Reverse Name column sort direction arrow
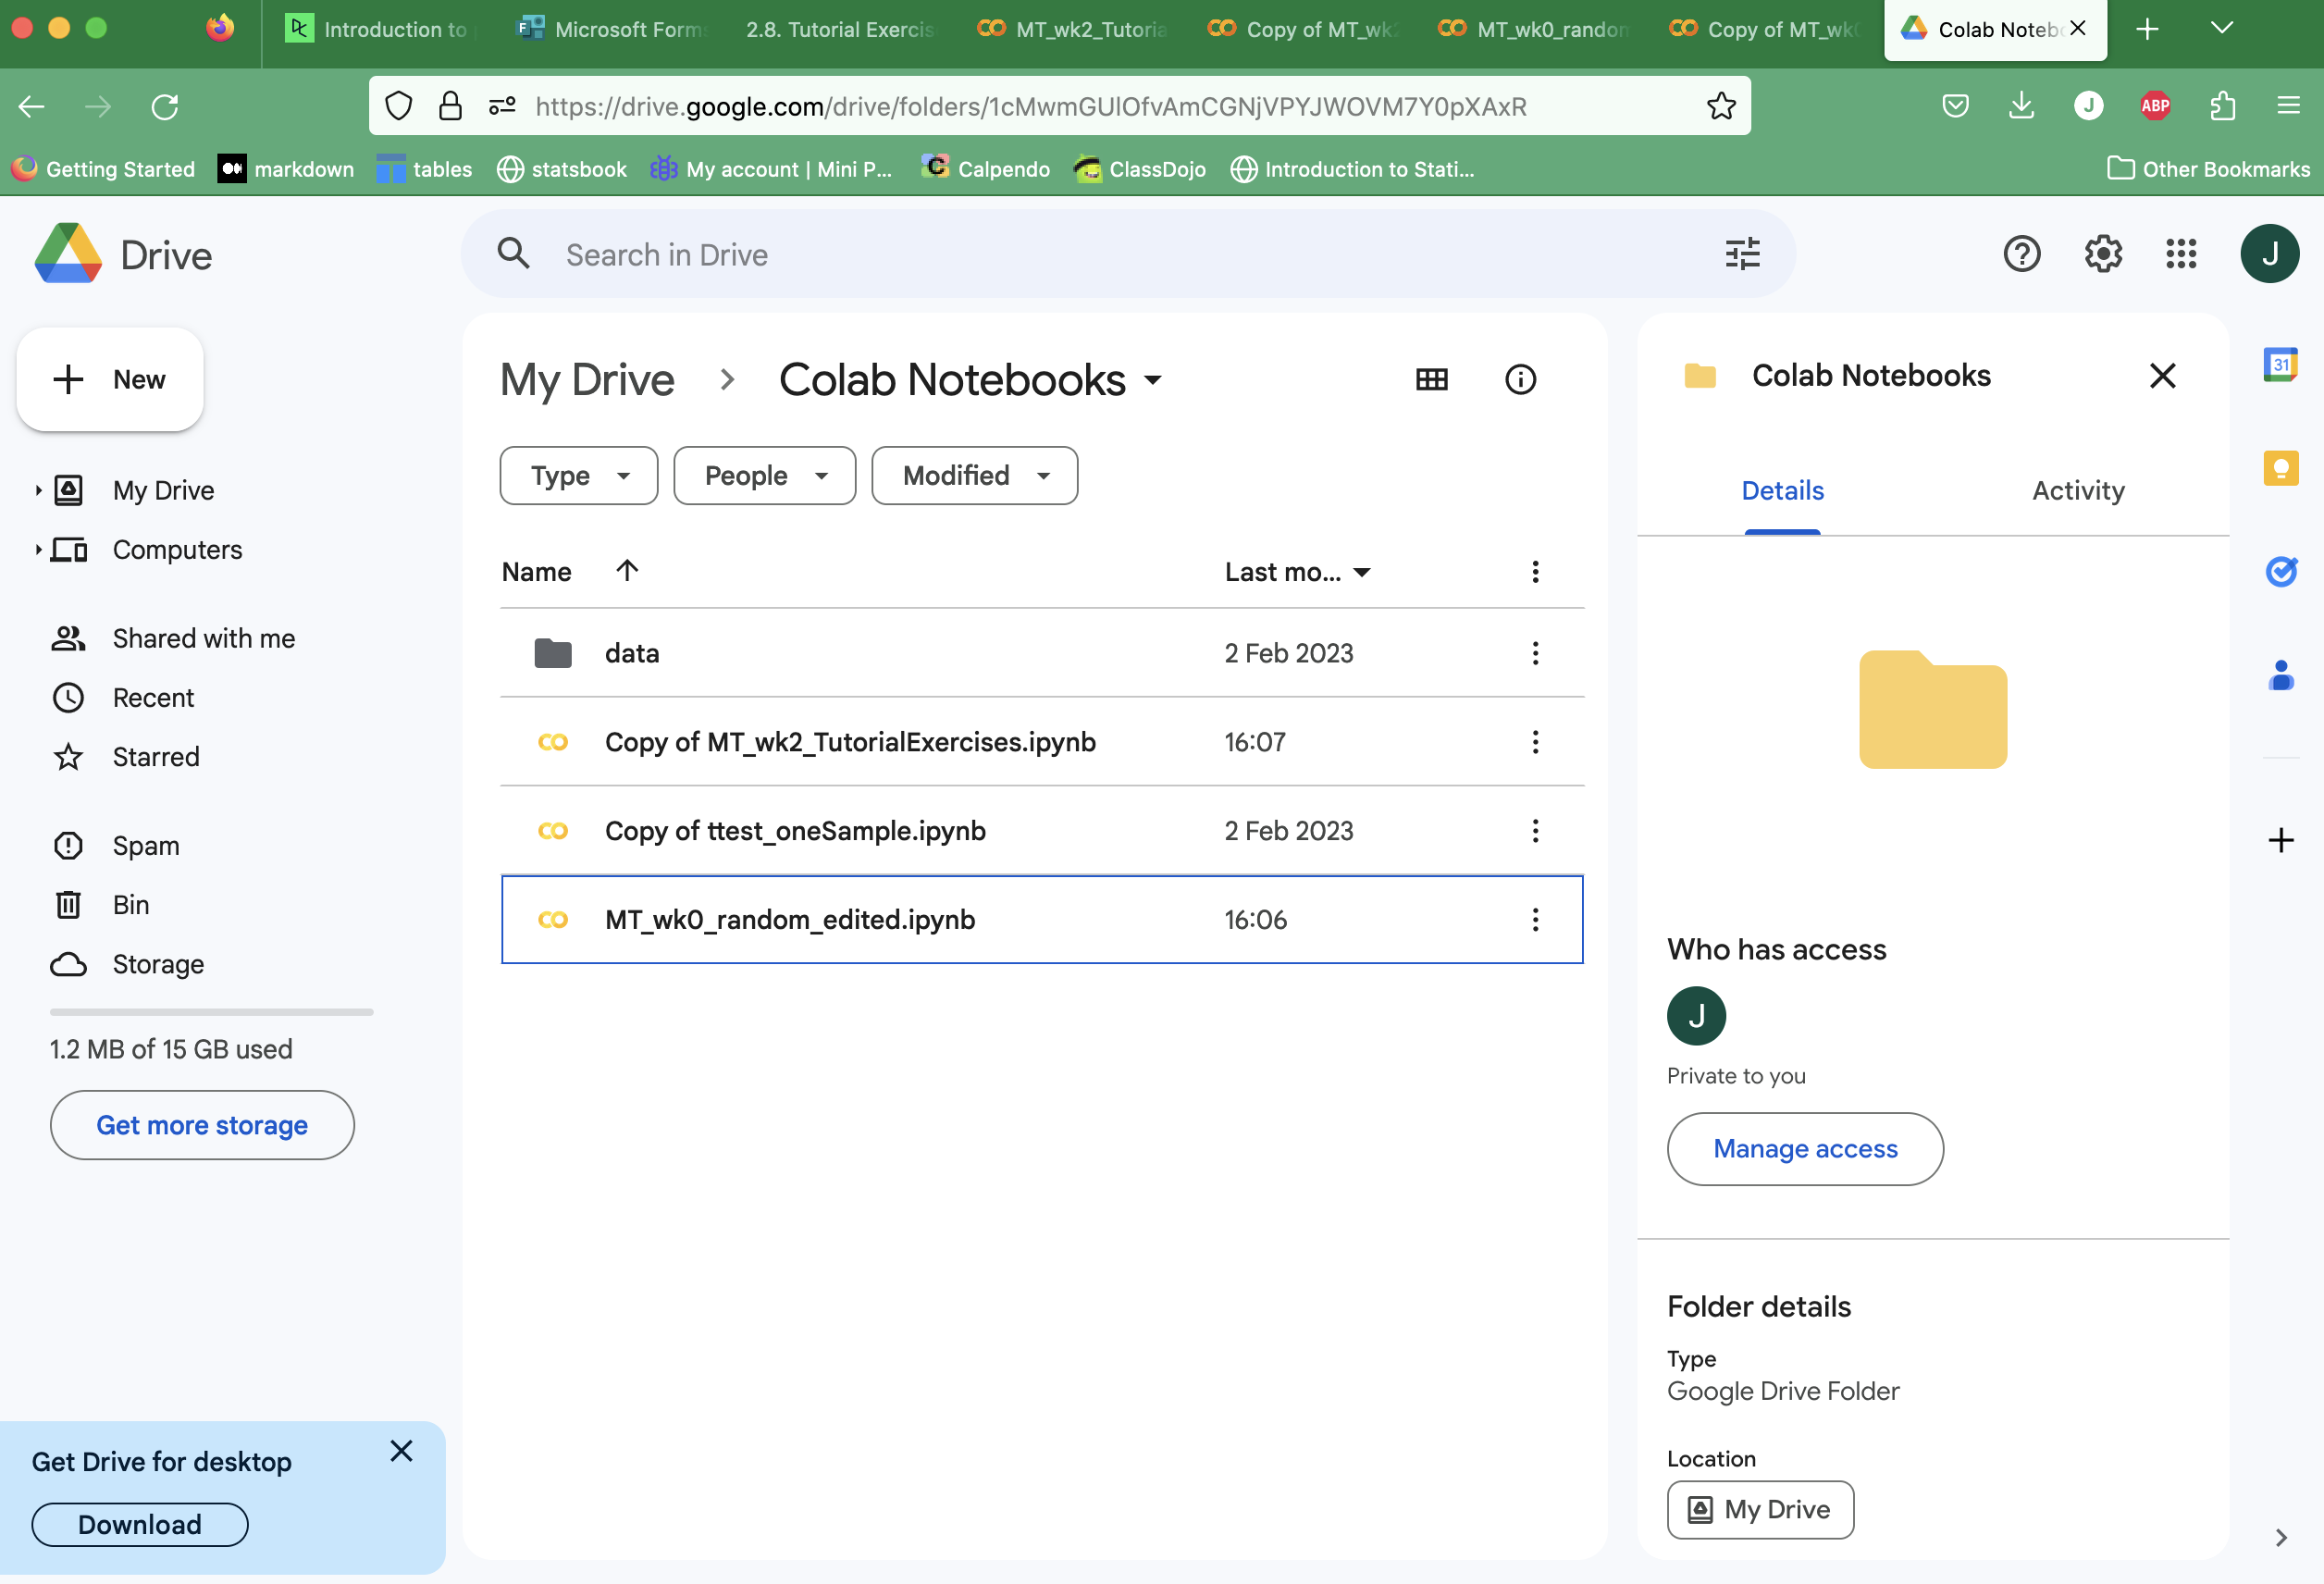This screenshot has height=1584, width=2324. (627, 571)
